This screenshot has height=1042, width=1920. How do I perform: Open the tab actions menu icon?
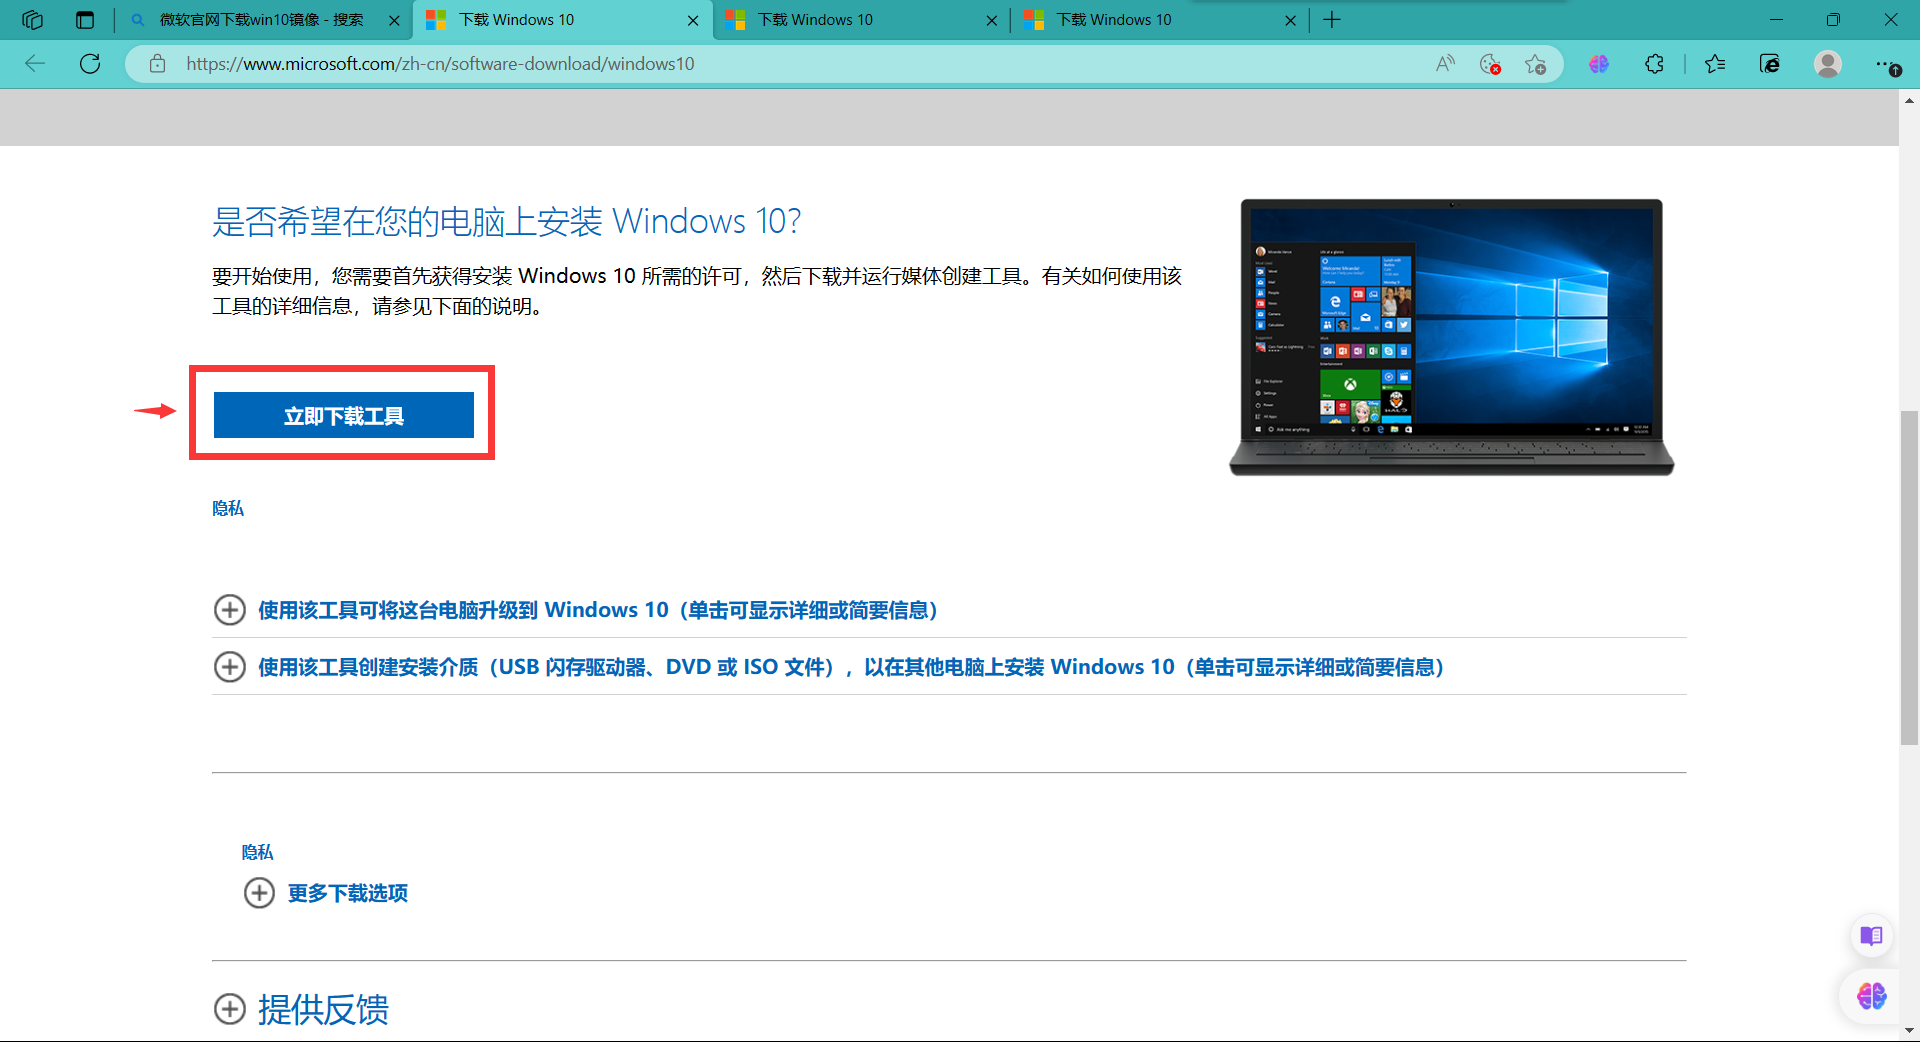(x=85, y=20)
